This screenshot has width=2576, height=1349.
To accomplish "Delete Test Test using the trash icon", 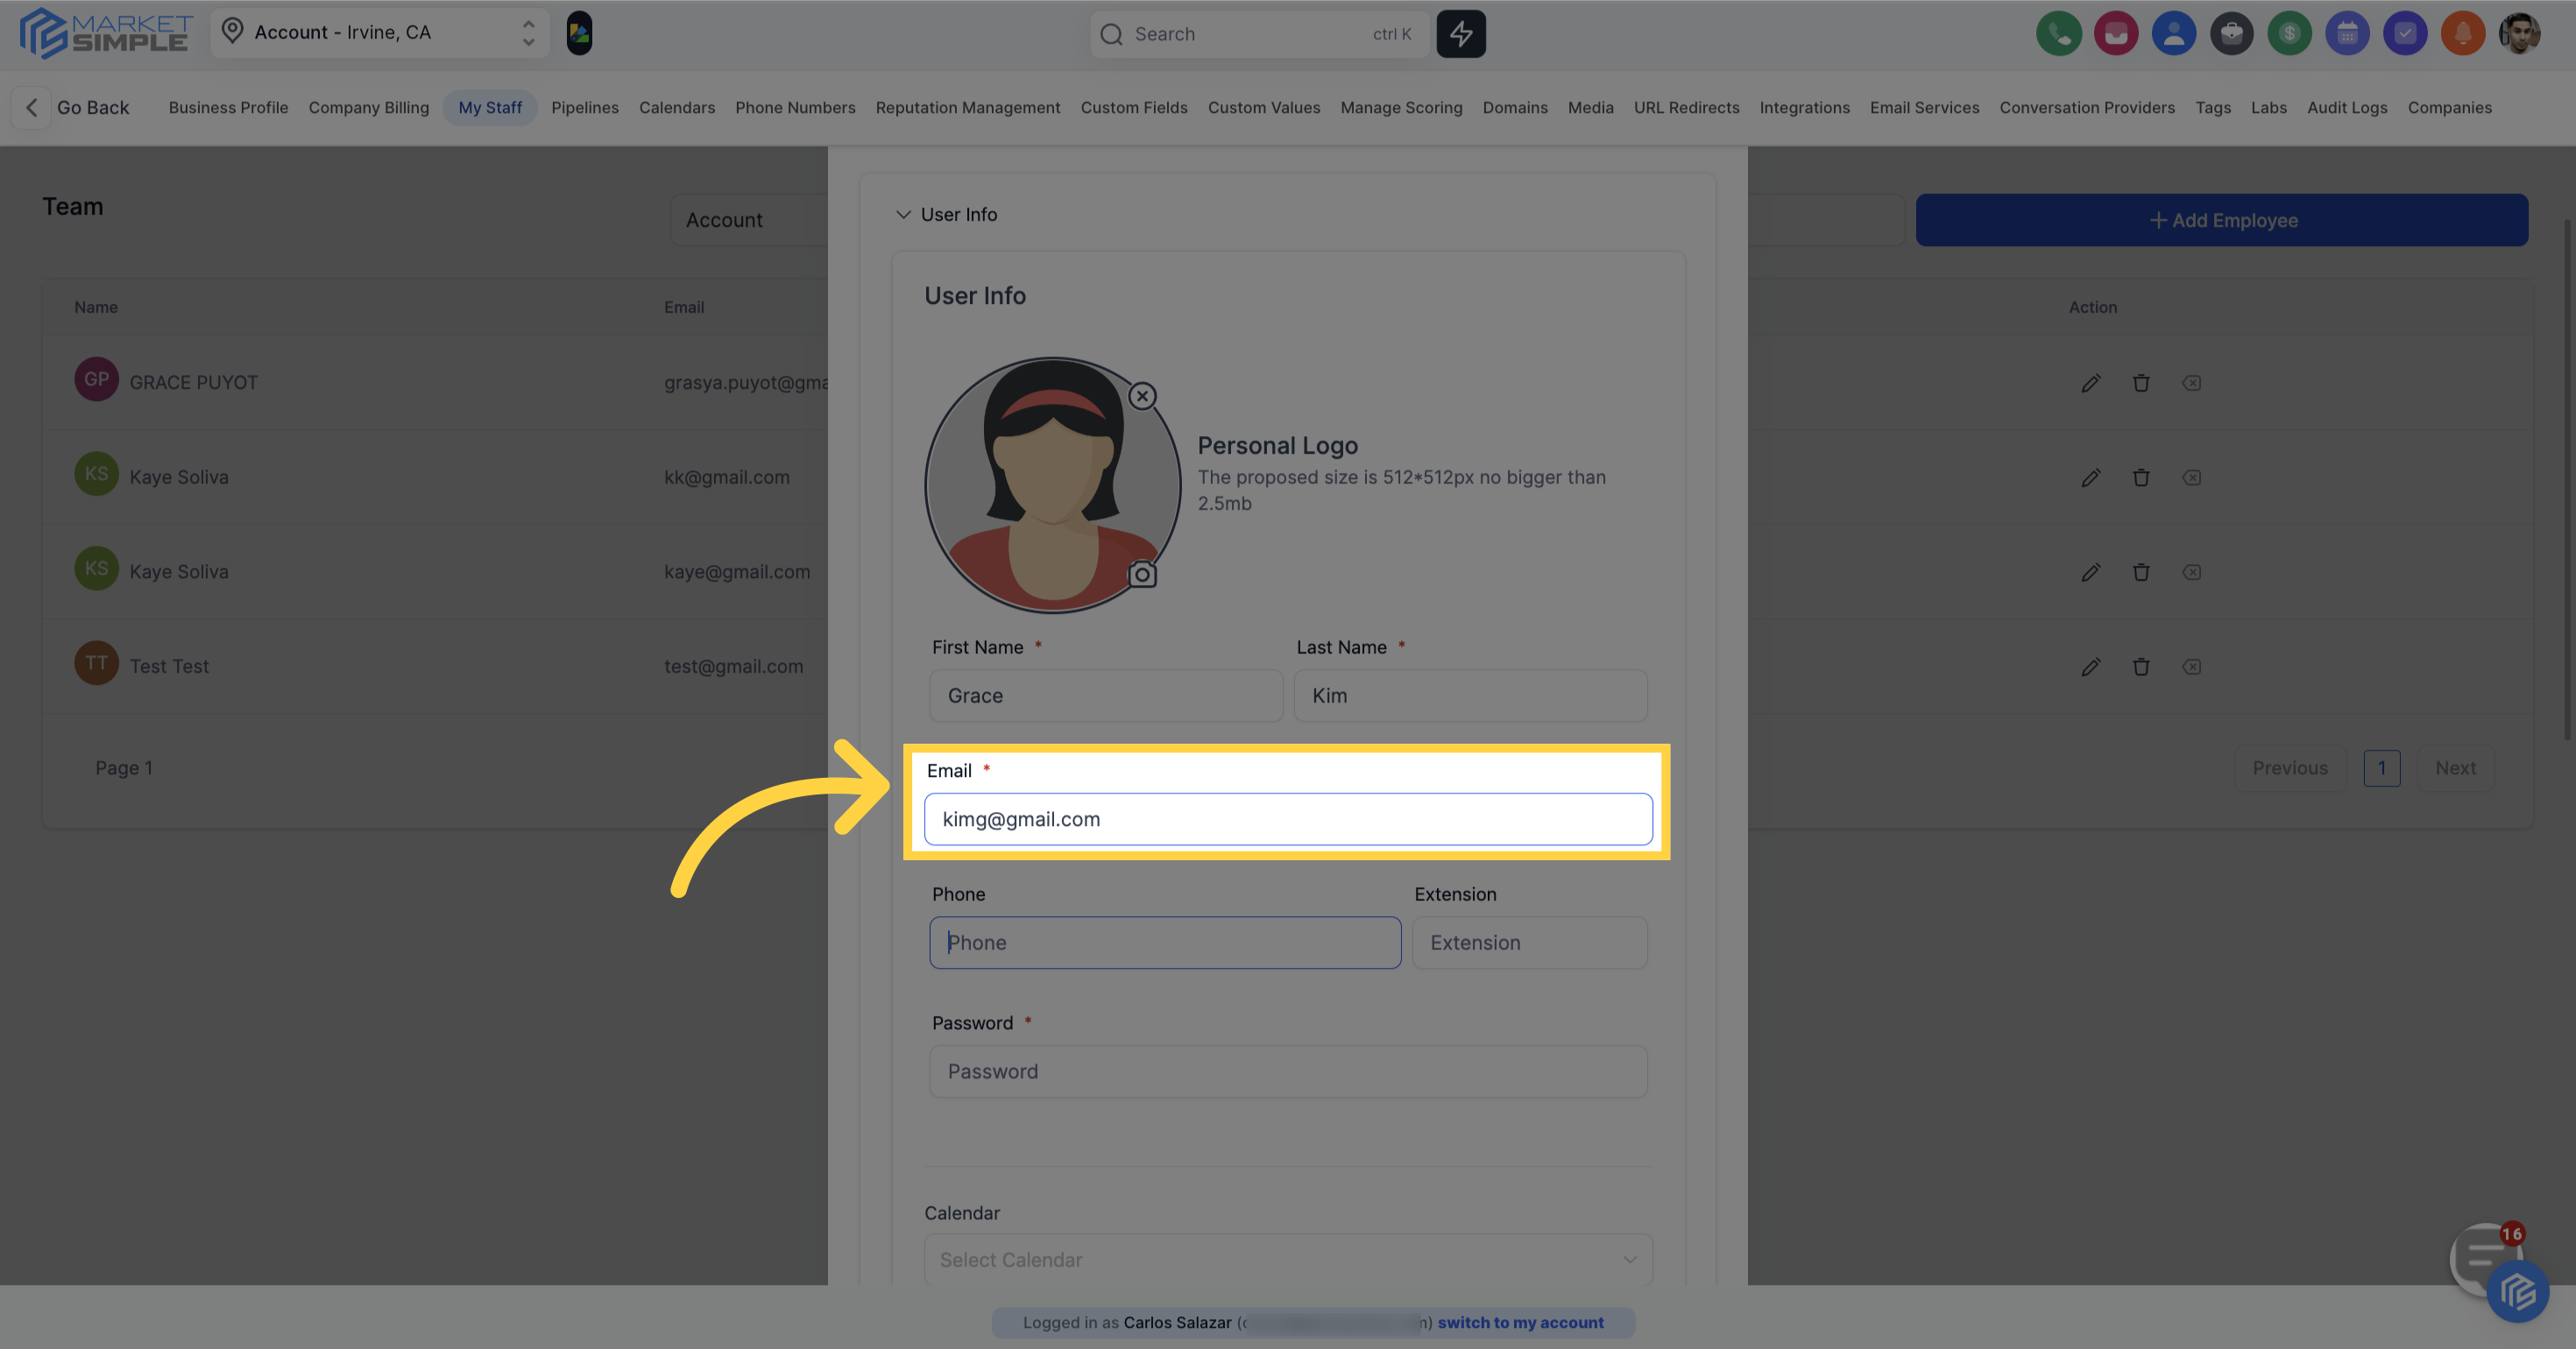I will pyautogui.click(x=2140, y=667).
